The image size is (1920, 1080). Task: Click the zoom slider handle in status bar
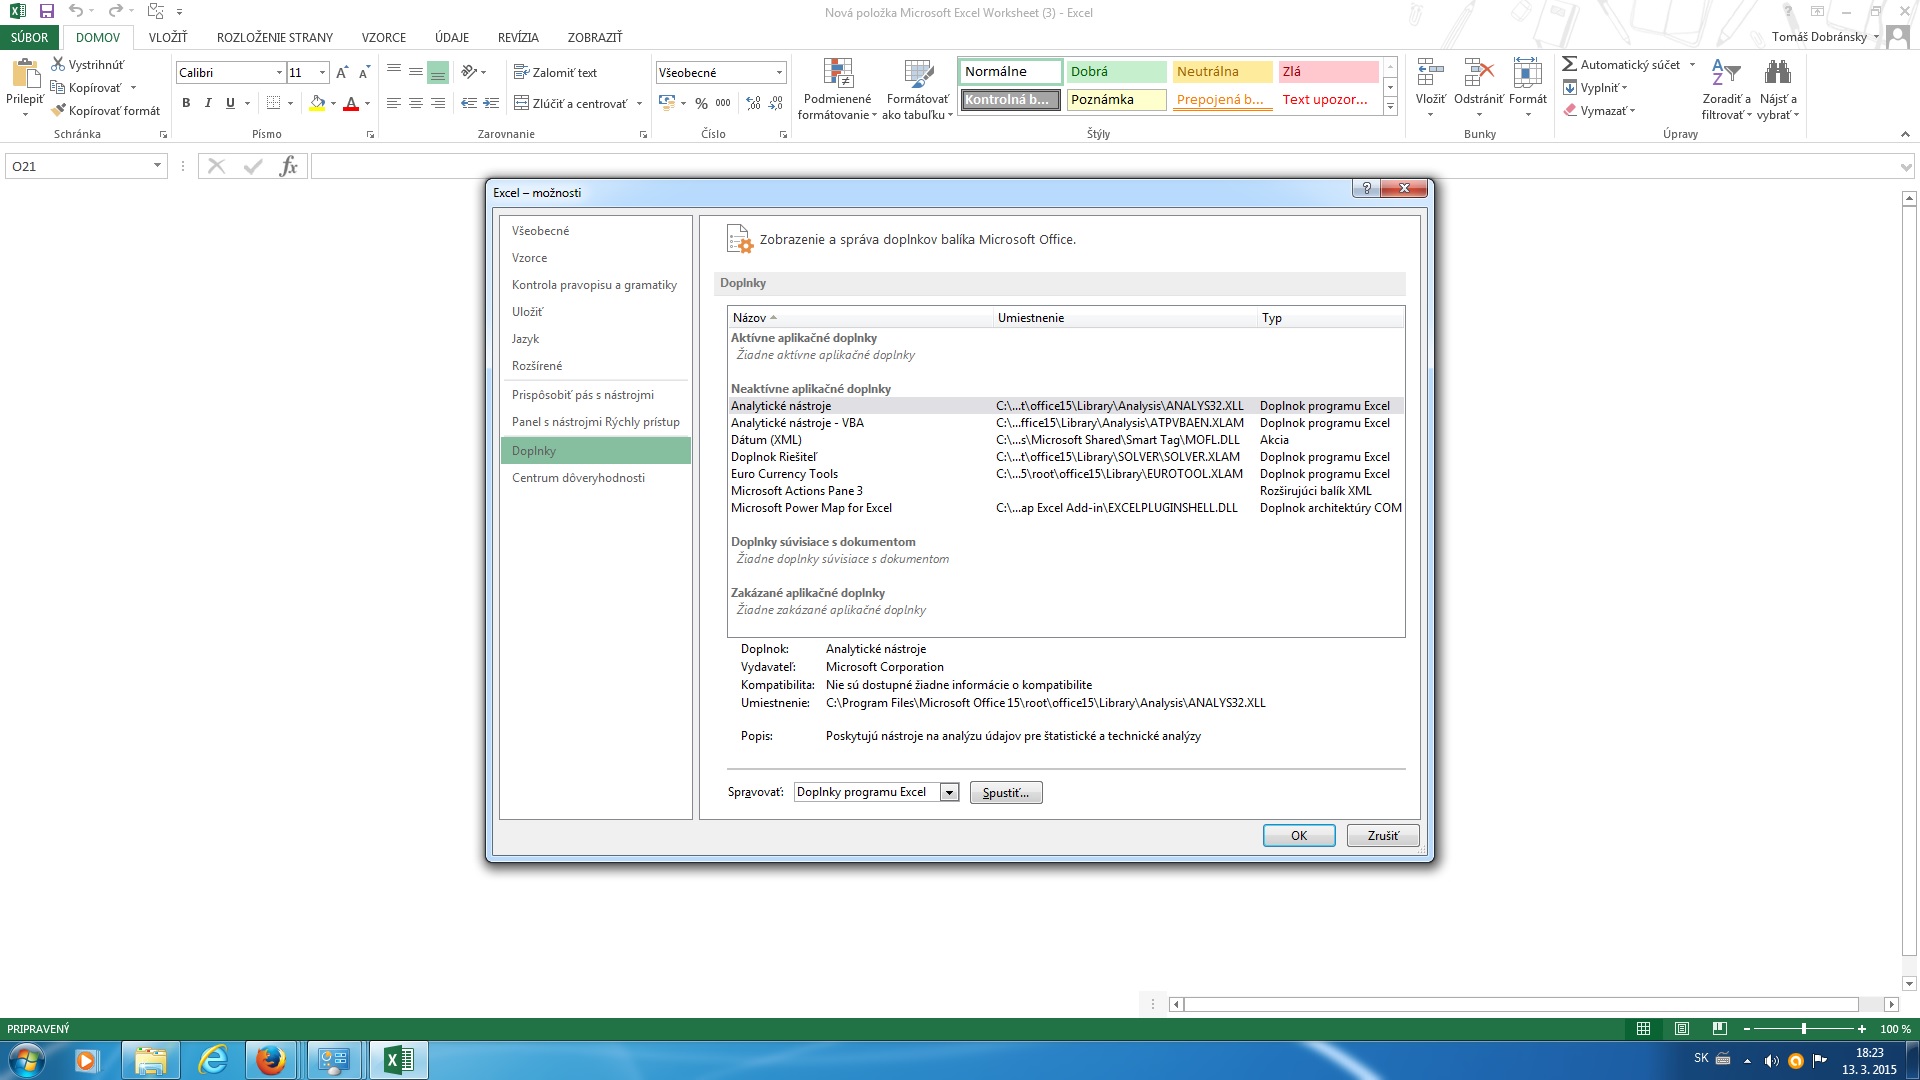pos(1804,1028)
